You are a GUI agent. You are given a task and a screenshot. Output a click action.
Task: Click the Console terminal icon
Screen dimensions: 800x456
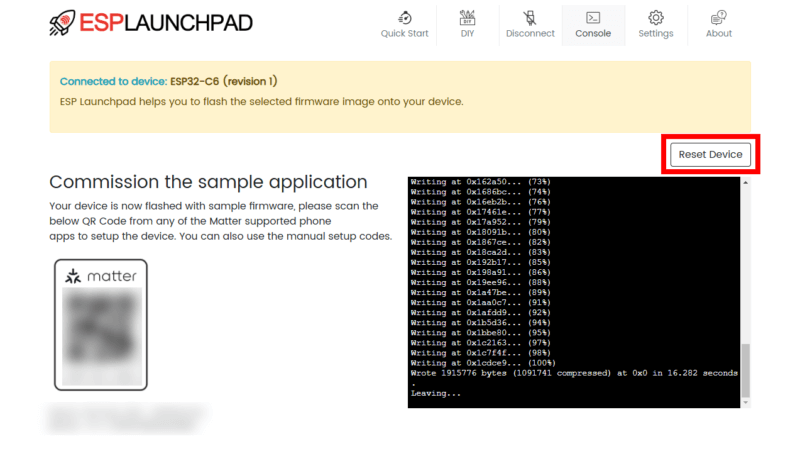(x=593, y=17)
